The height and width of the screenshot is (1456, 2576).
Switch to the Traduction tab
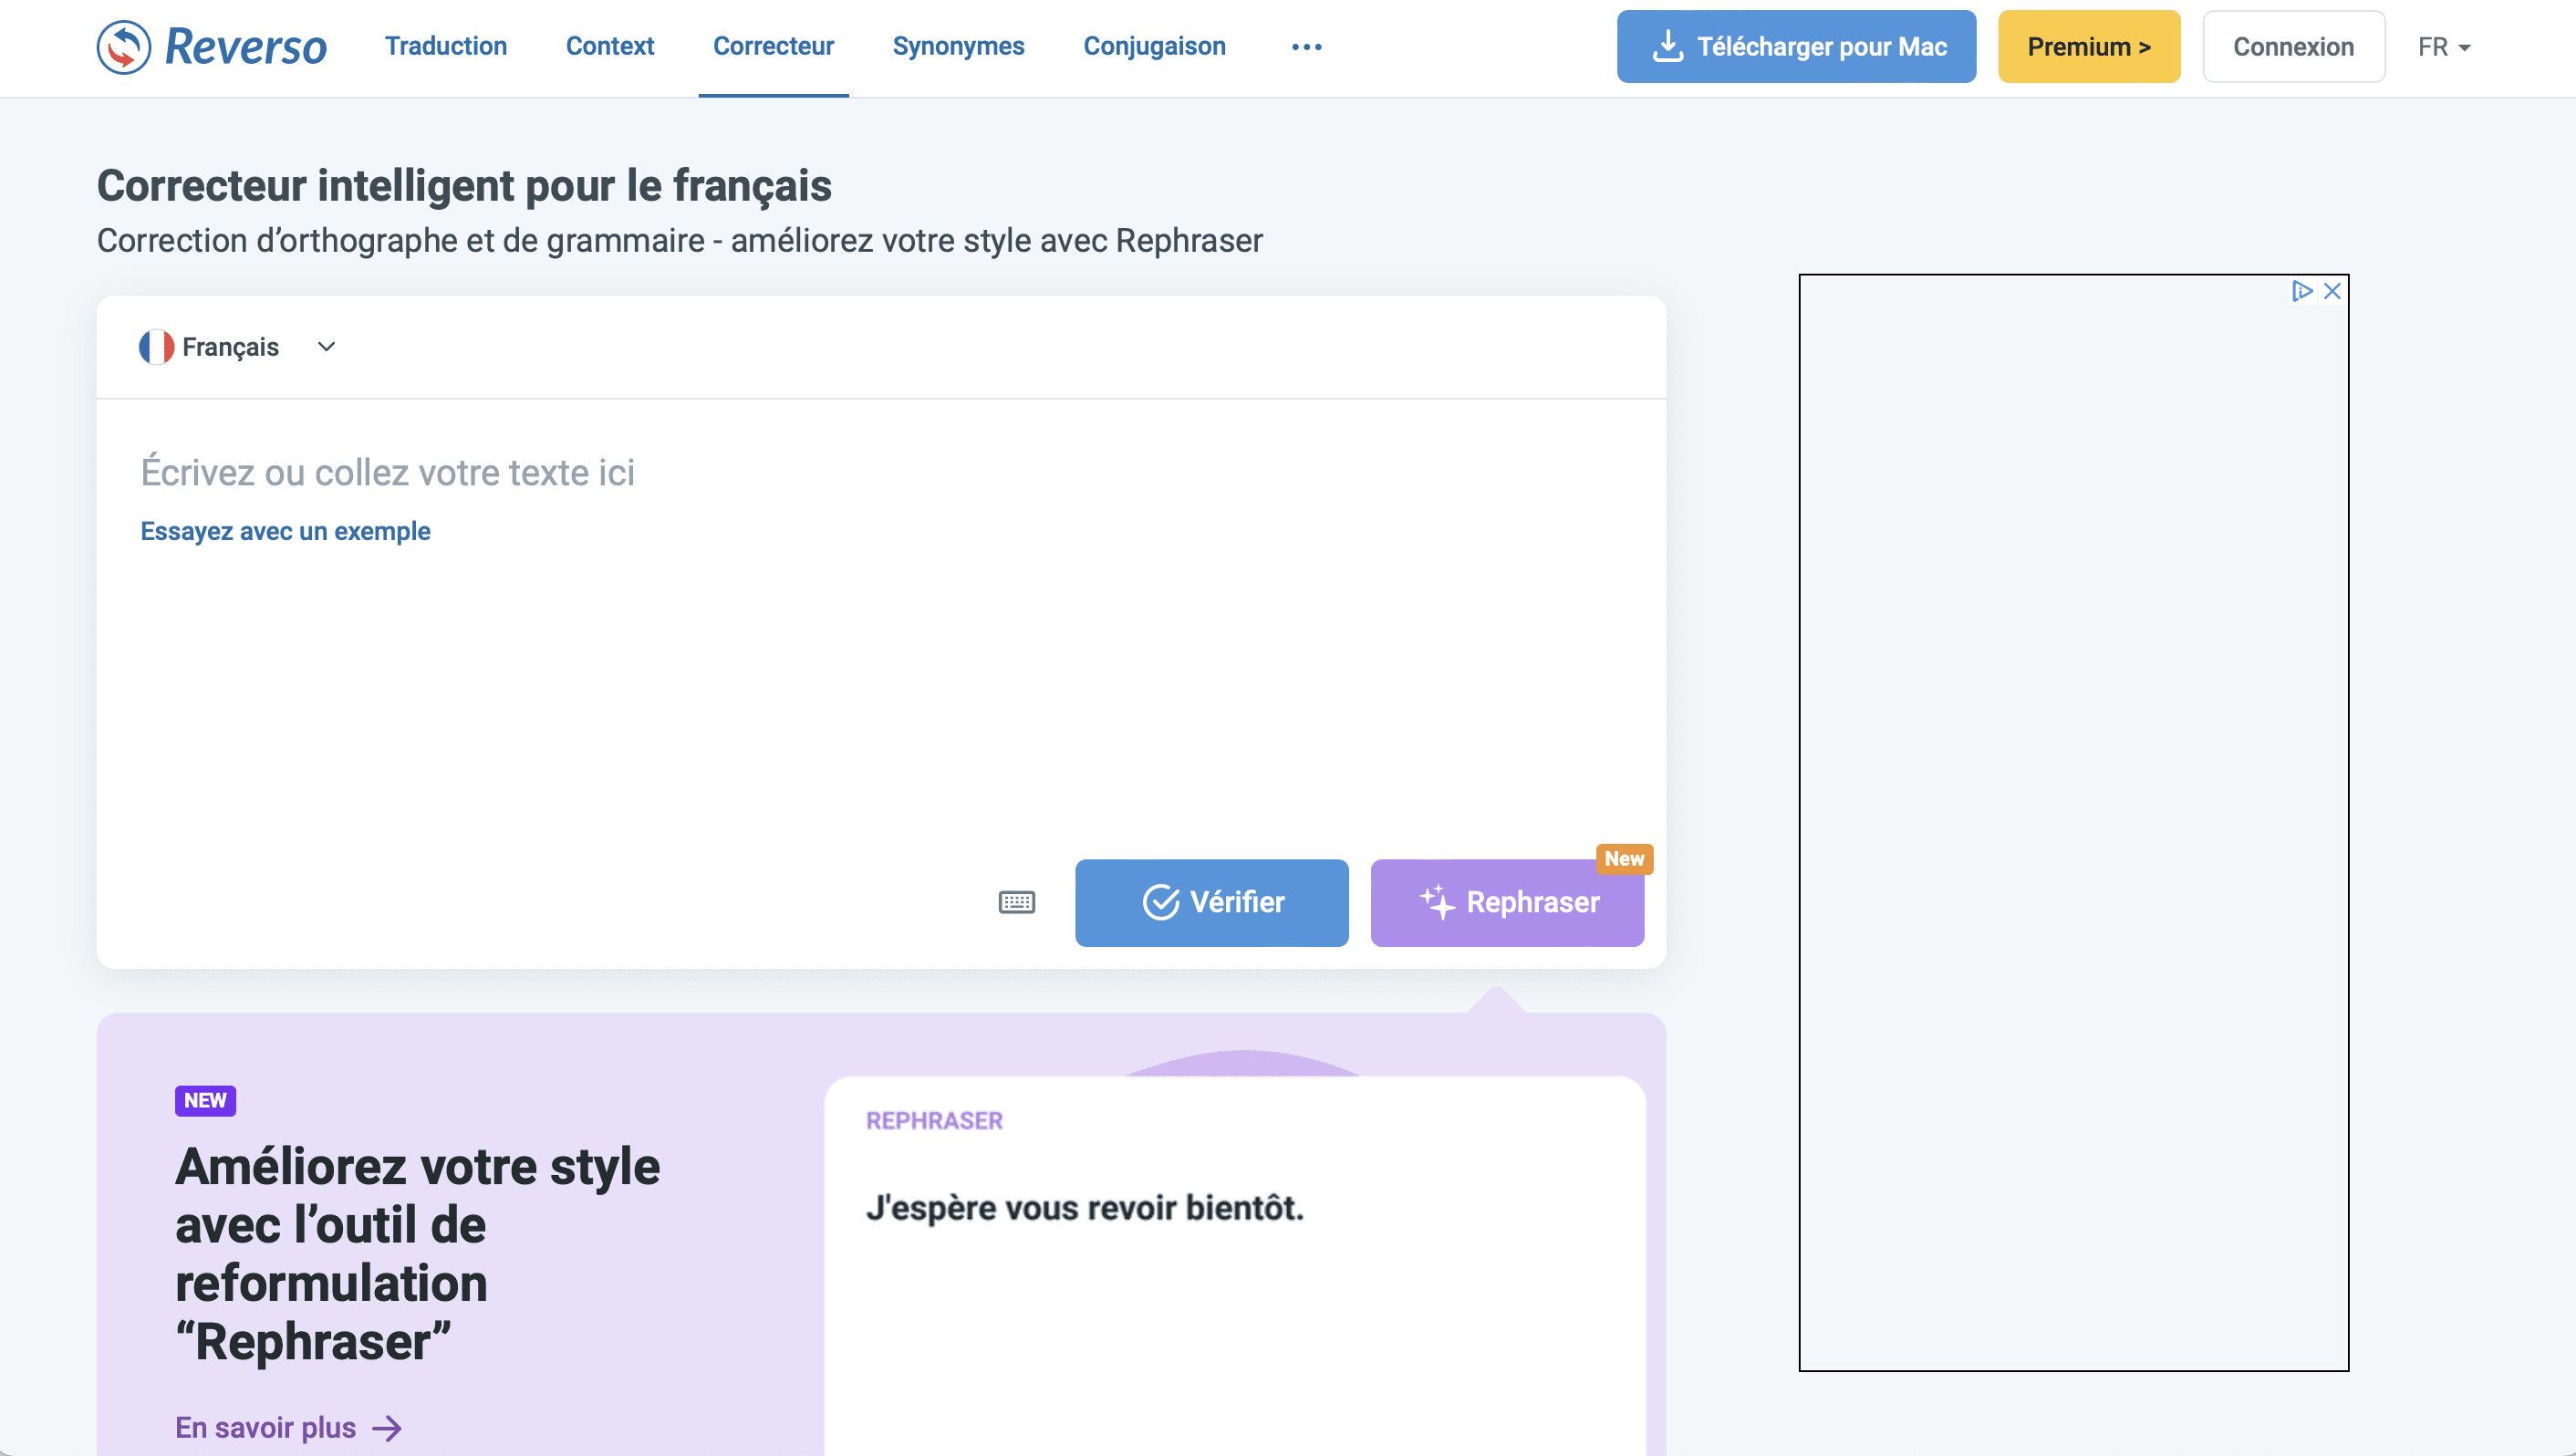coord(446,46)
